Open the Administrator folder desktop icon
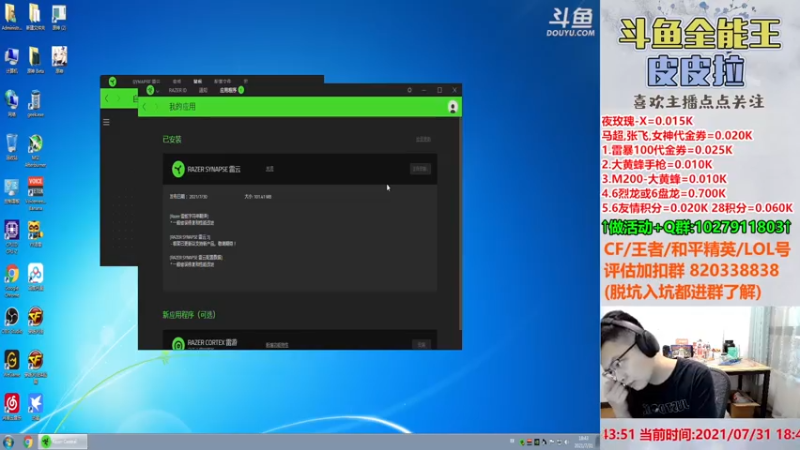This screenshot has width=800, height=450. click(11, 17)
